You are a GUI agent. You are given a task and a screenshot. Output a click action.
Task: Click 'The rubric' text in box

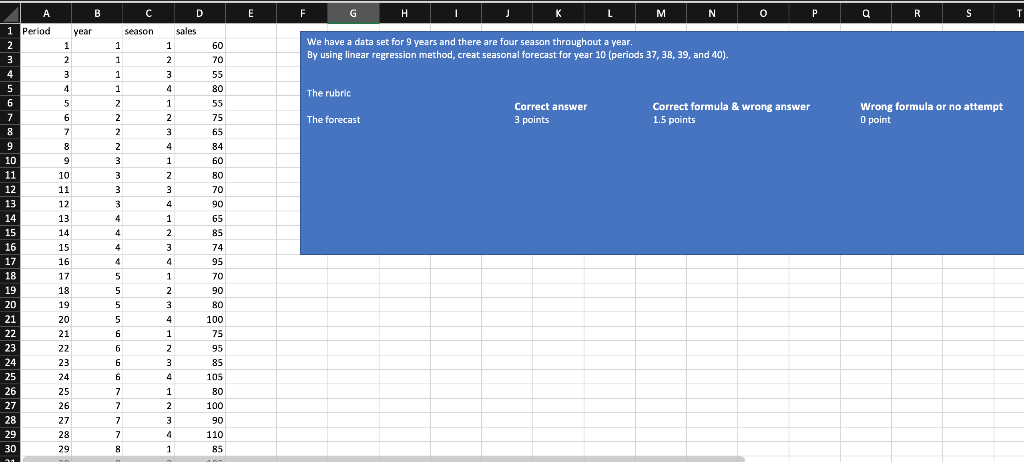coord(328,93)
